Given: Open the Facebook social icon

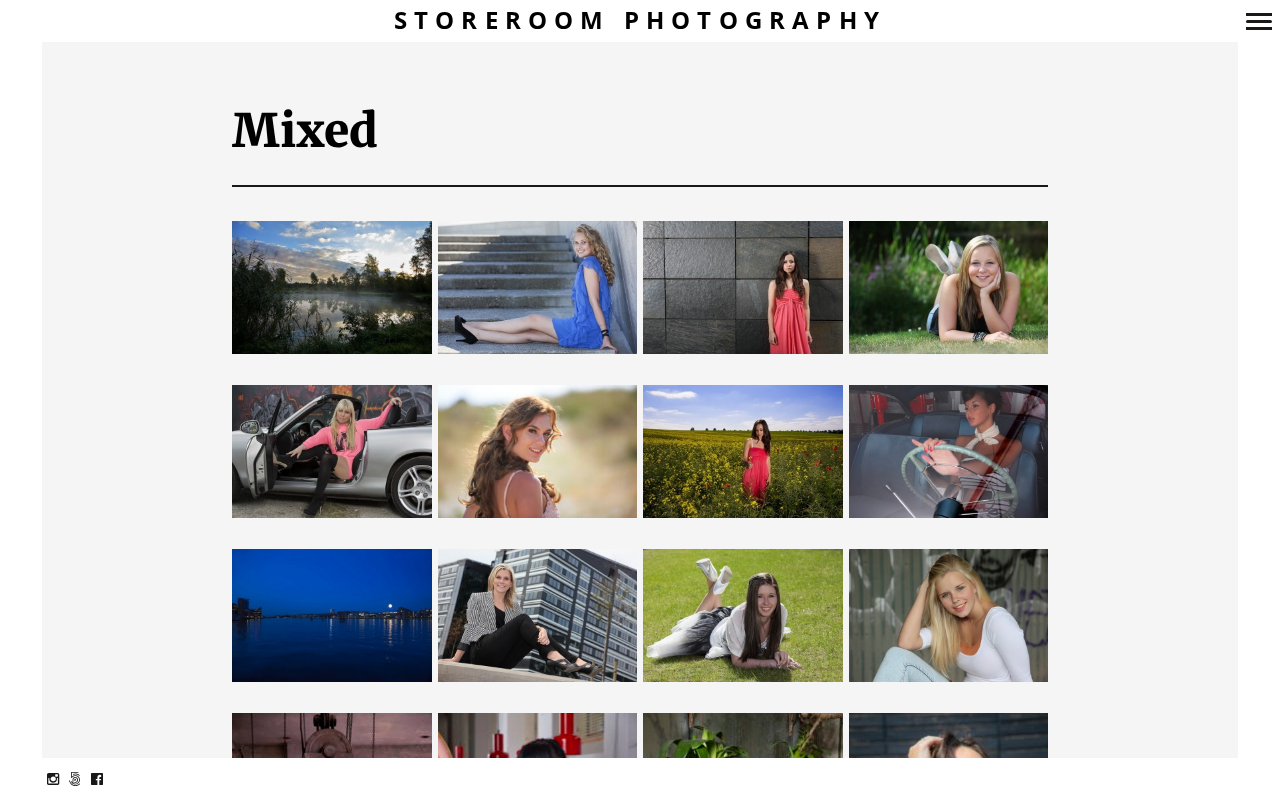Looking at the screenshot, I should pos(97,779).
